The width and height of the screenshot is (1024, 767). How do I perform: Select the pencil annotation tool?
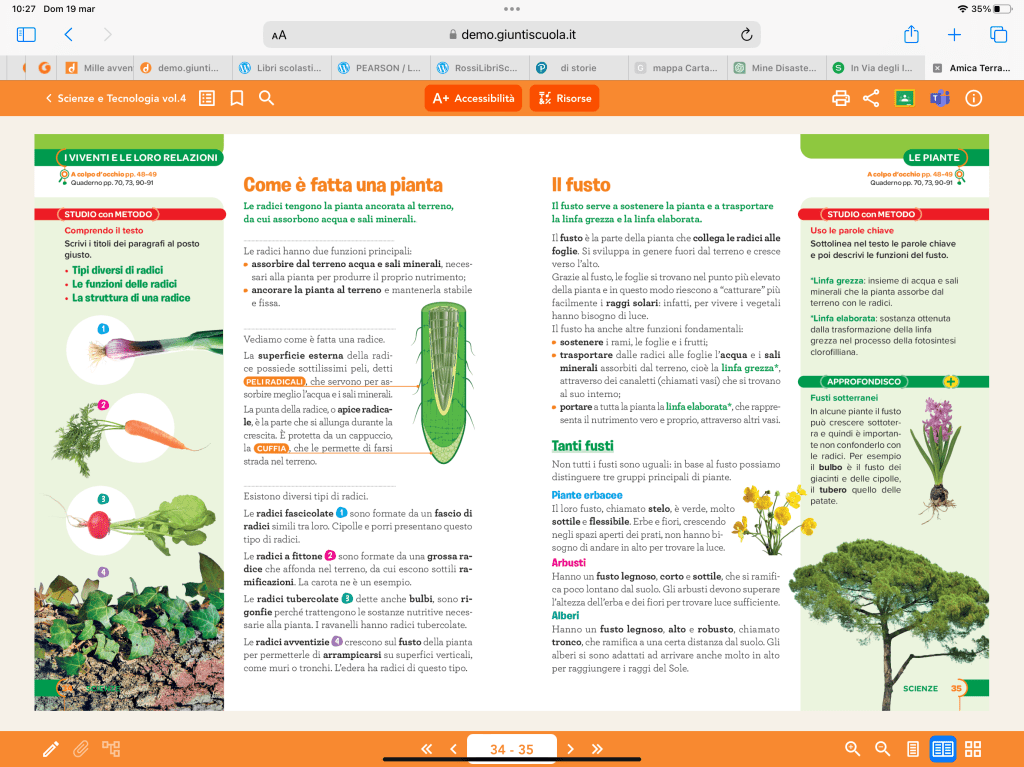[50, 748]
